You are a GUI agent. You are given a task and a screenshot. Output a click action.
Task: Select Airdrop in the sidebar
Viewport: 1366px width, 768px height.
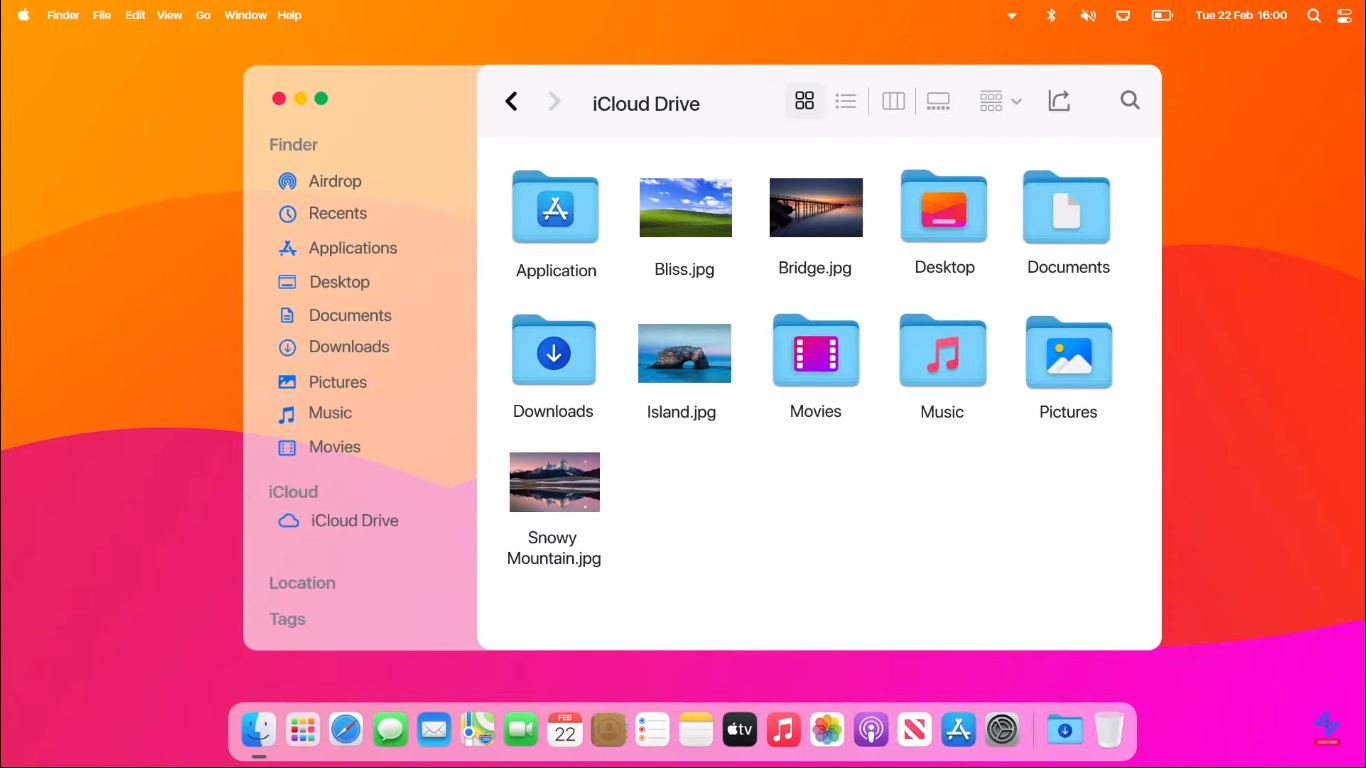[x=334, y=181]
